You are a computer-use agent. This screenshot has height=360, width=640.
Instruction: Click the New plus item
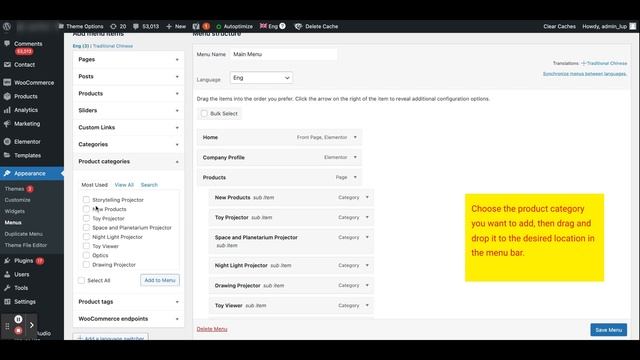click(x=176, y=26)
